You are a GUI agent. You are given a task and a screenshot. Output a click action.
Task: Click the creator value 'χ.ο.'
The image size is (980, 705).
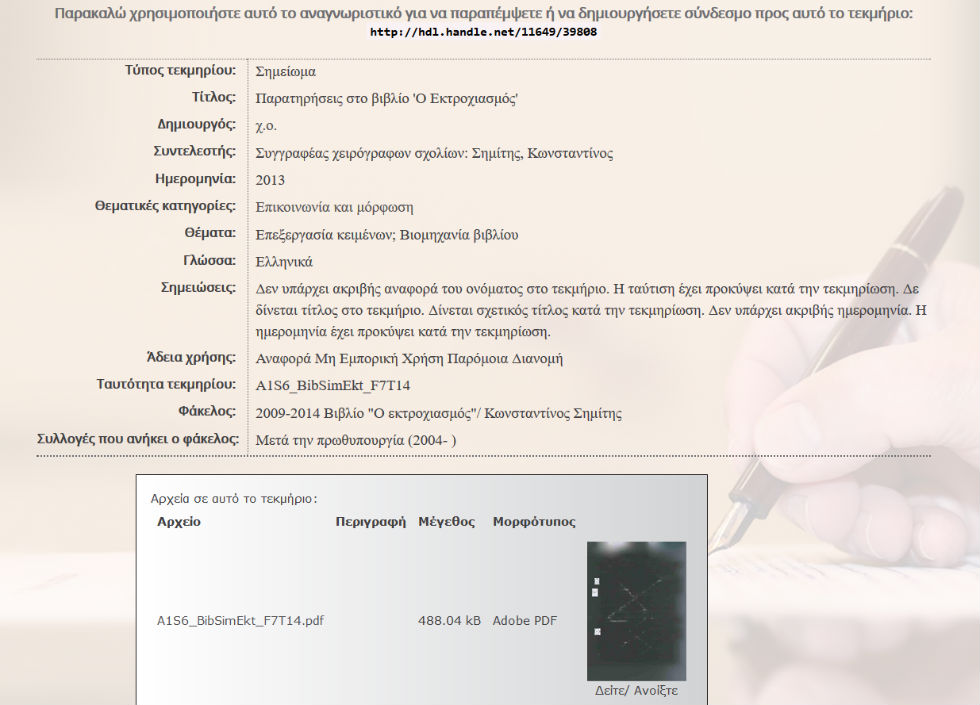(266, 126)
